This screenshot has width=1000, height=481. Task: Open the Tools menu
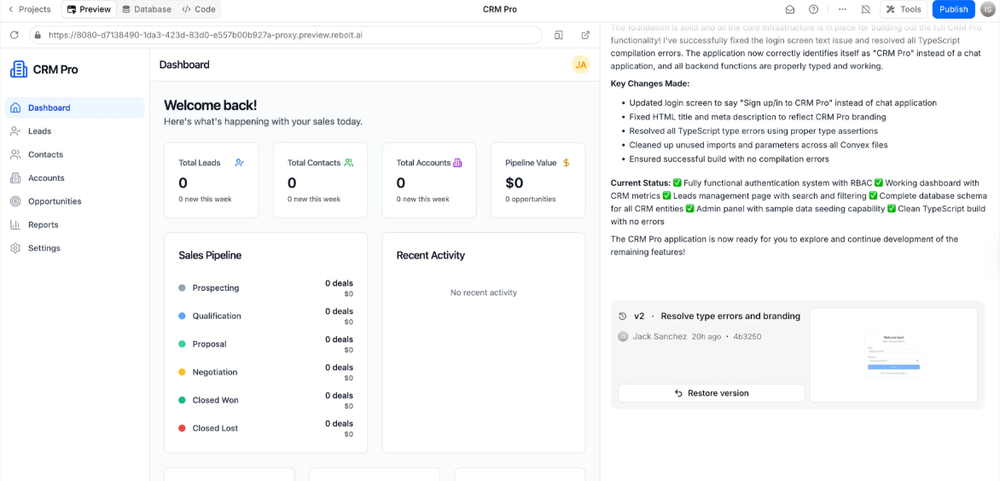click(904, 9)
